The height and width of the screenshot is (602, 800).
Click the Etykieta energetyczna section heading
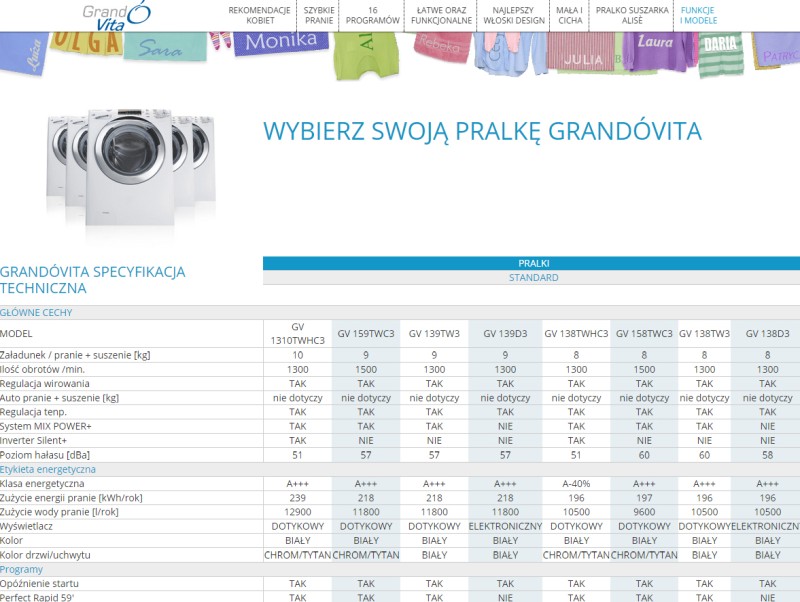(x=48, y=469)
